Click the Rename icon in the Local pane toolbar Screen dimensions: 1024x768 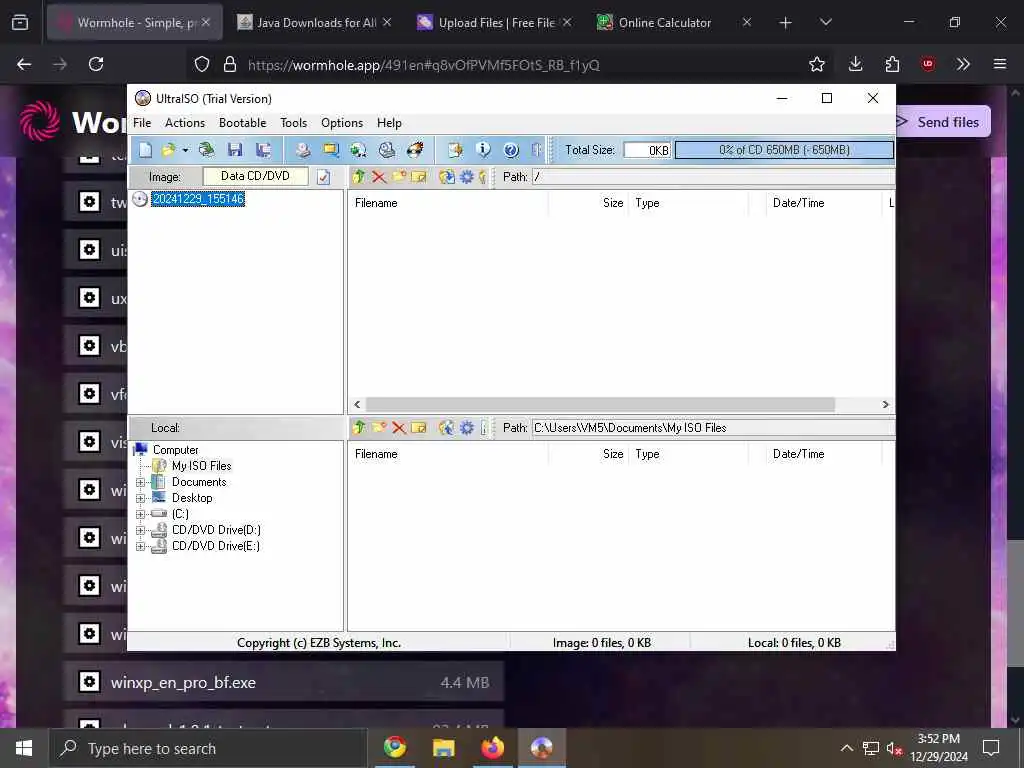click(419, 428)
